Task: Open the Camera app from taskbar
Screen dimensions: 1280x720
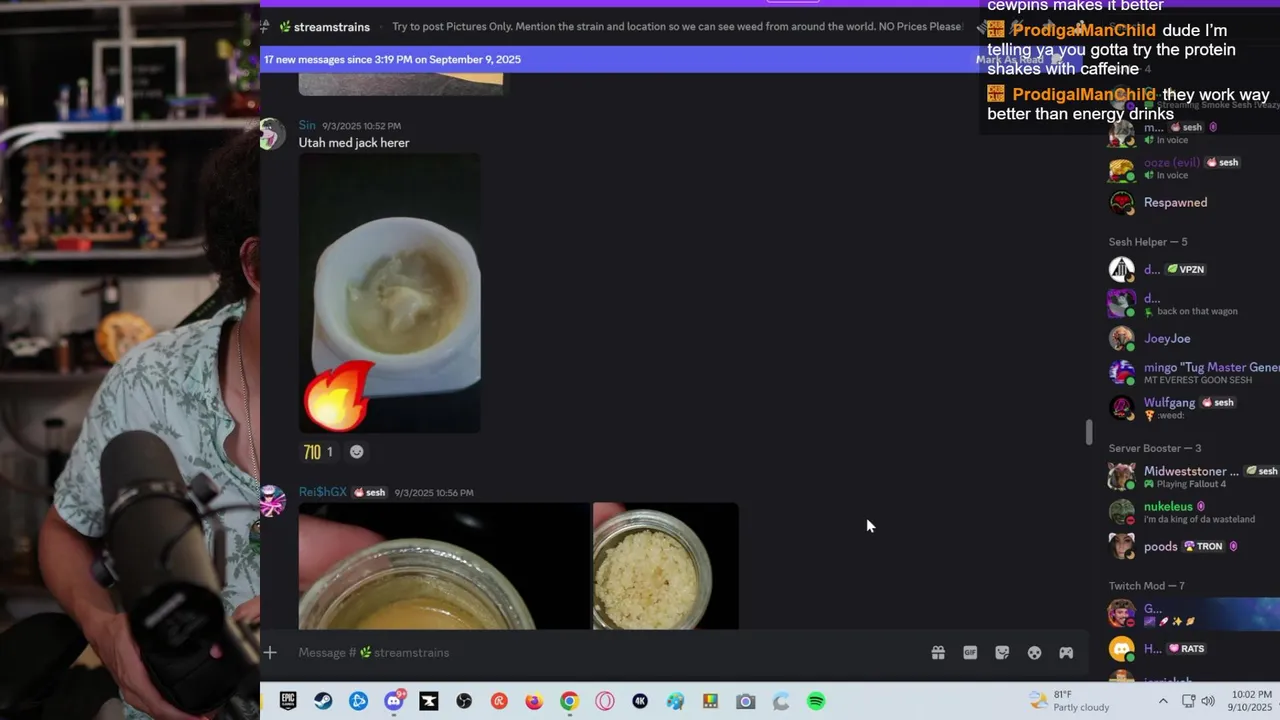Action: click(x=745, y=701)
